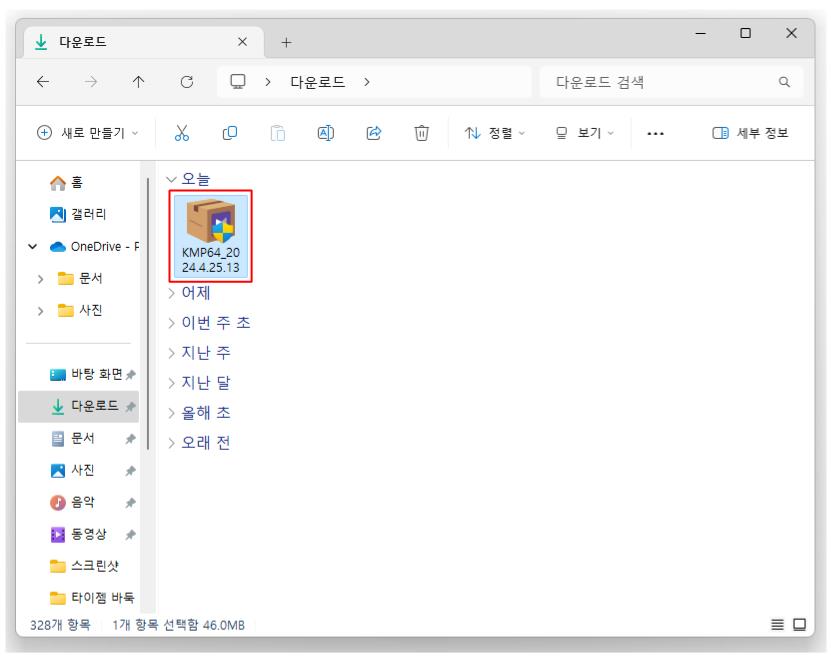The image size is (831, 661).
Task: Click the 1개 항목 선택함 46.0MB status text
Action: [x=178, y=625]
